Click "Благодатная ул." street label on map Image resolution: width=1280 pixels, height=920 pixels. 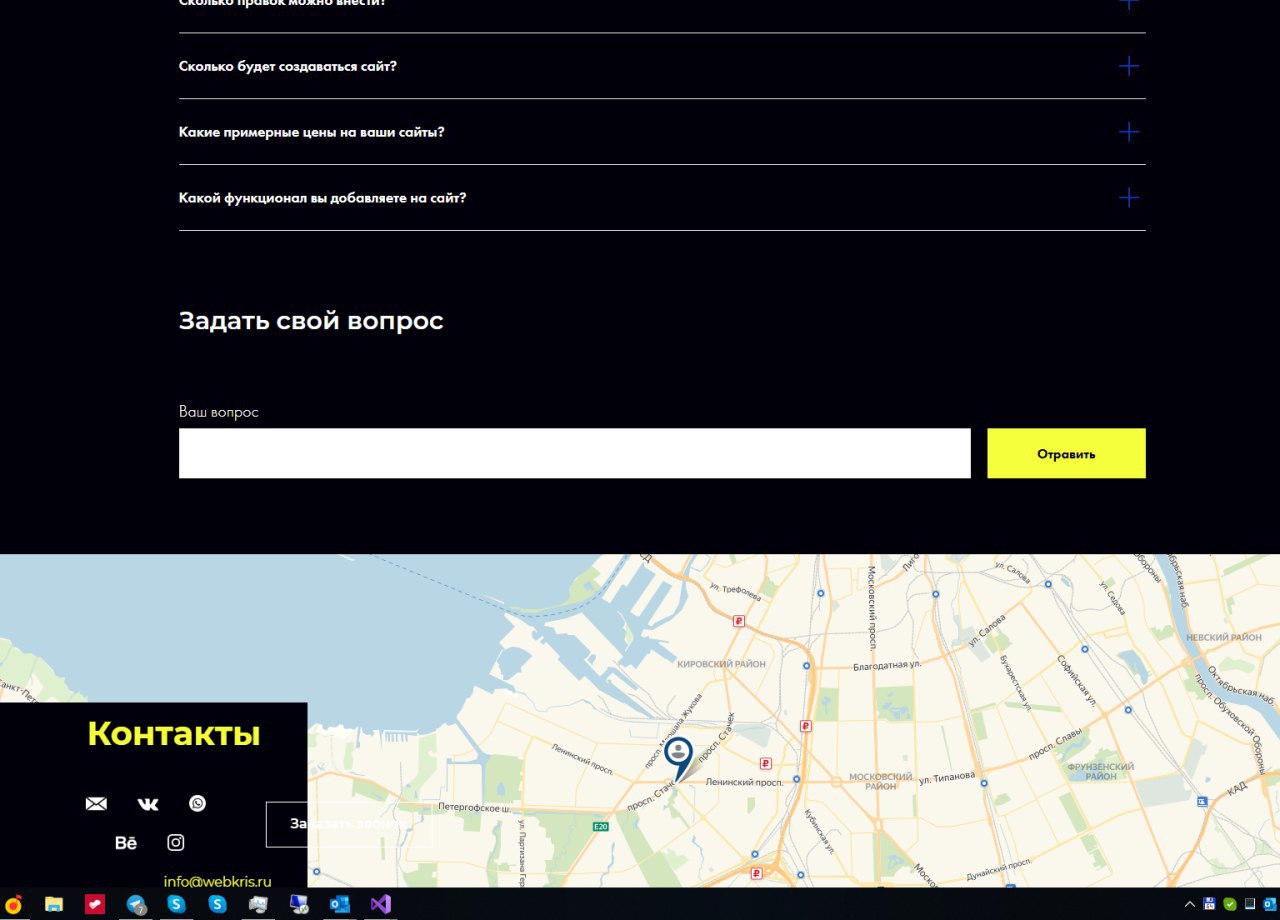887,664
